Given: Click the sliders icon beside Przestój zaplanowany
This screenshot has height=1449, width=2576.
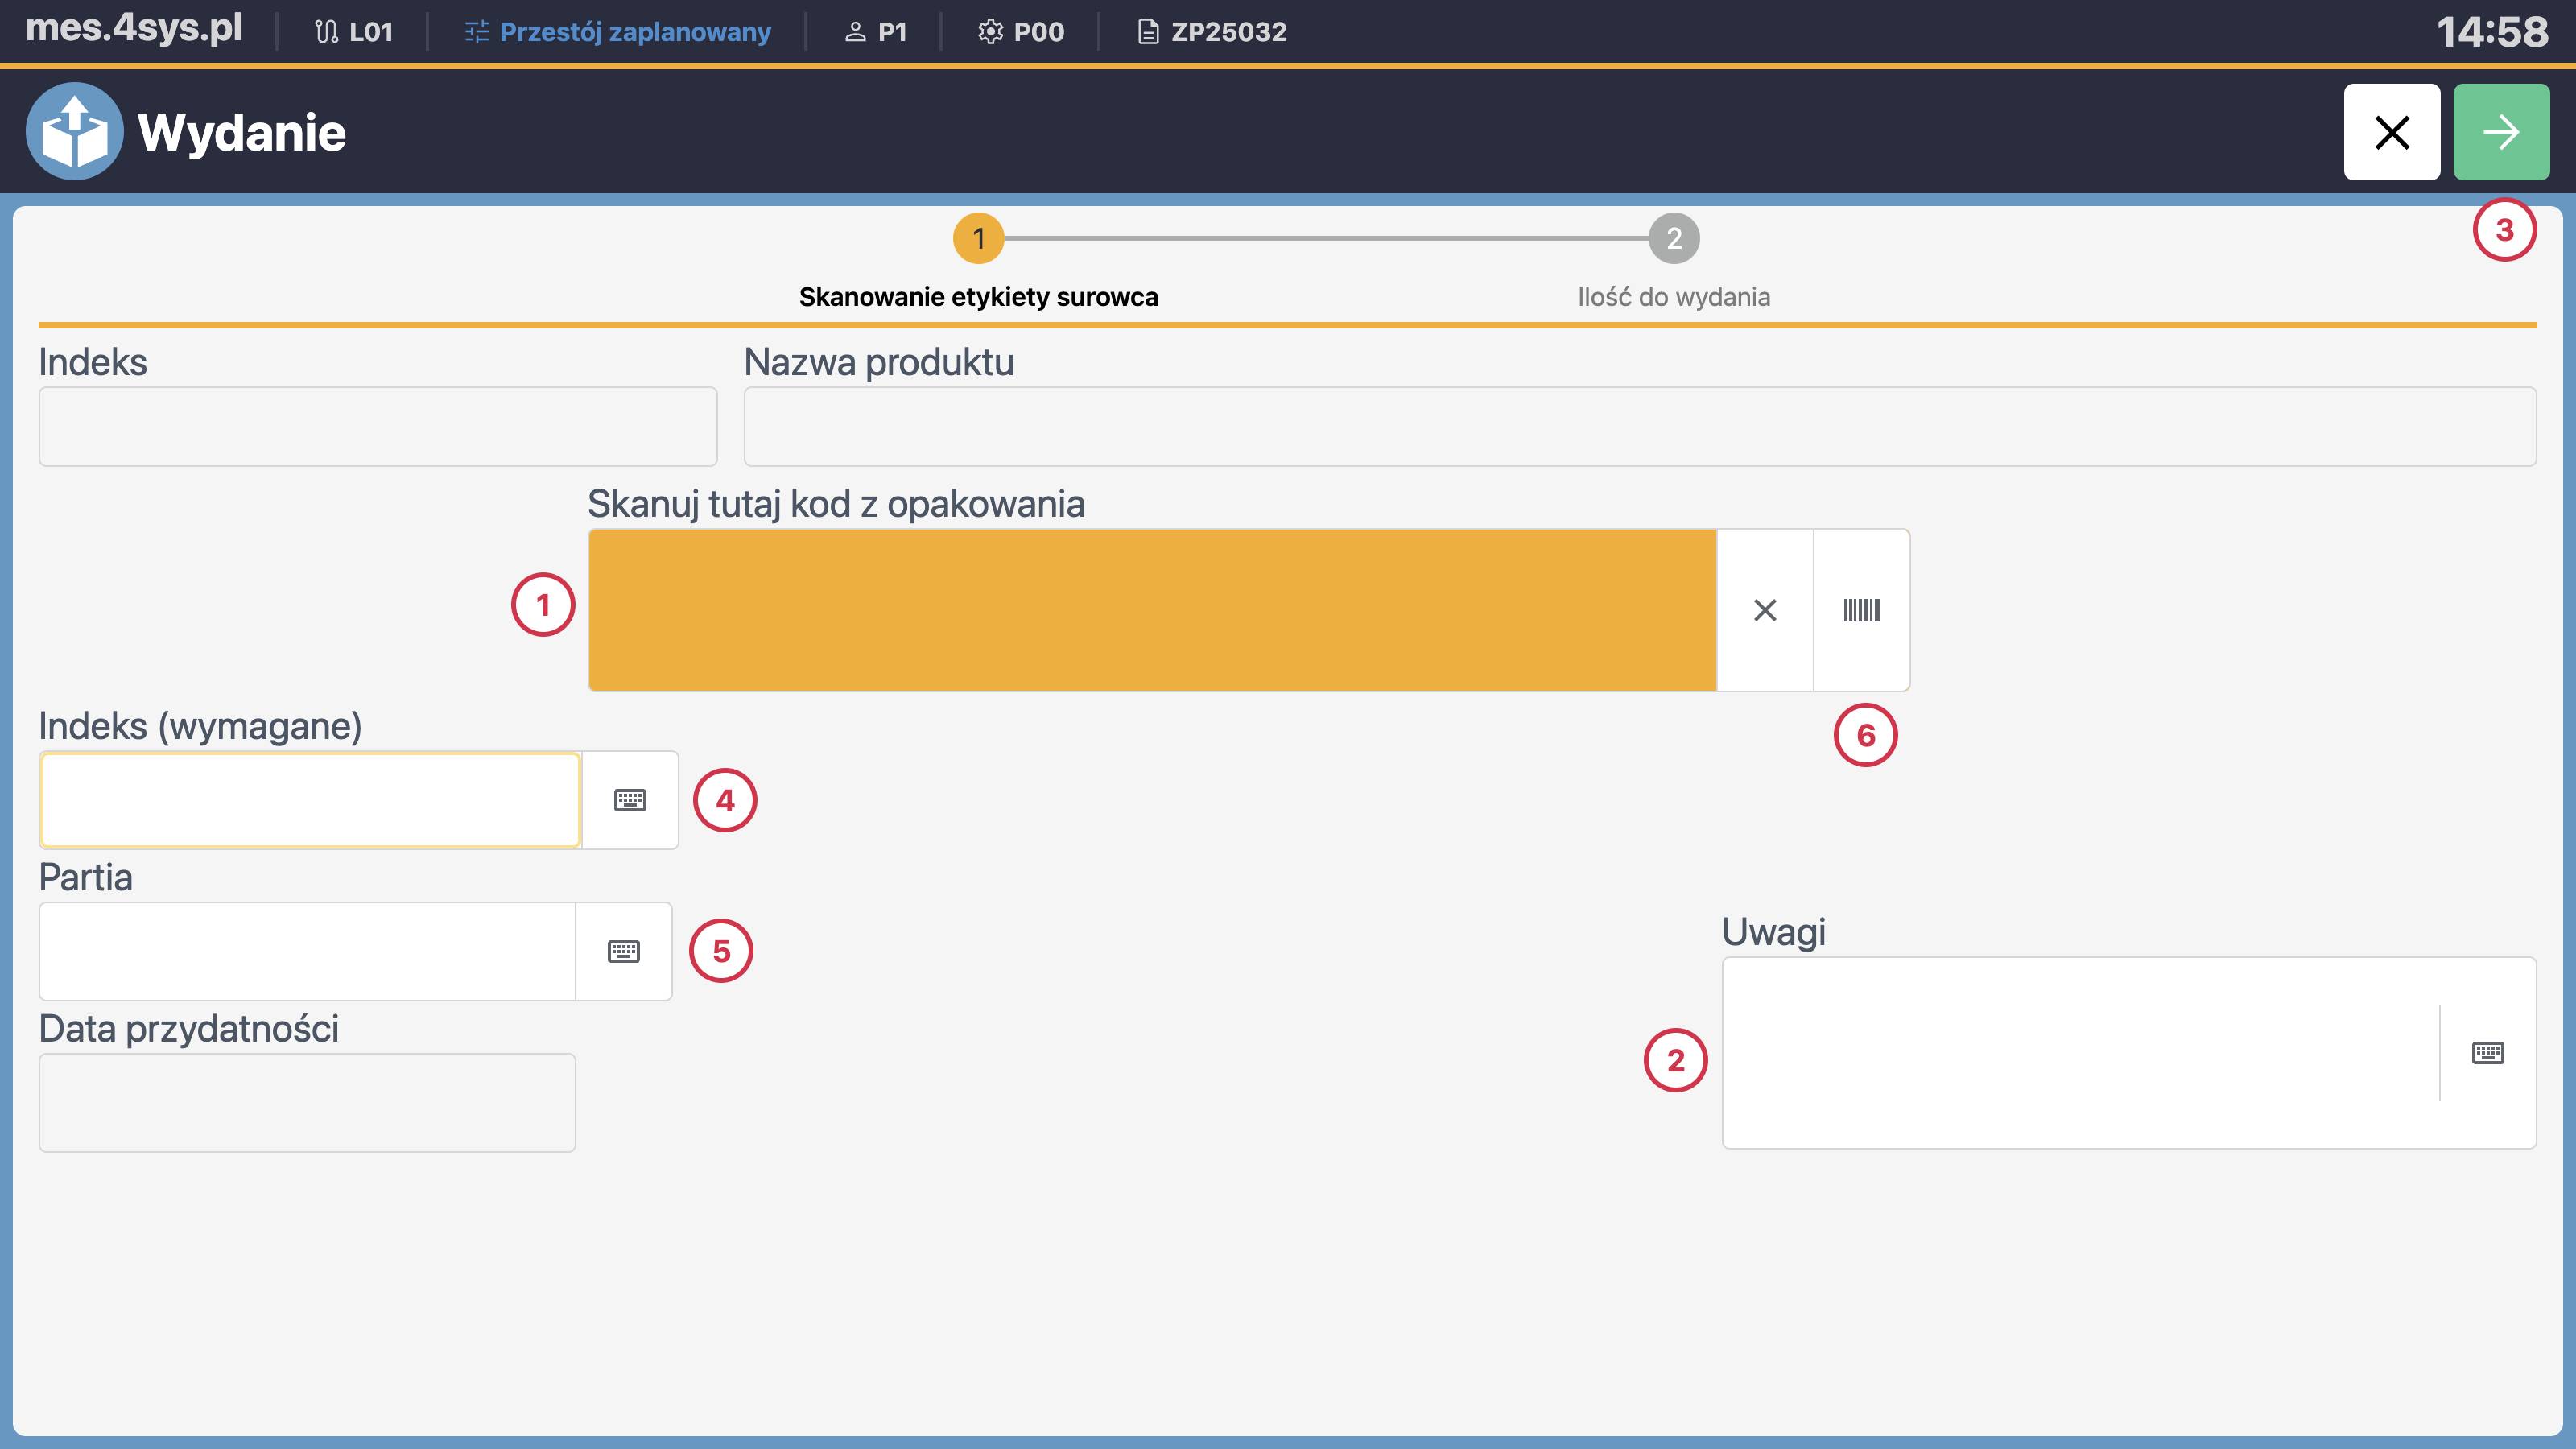Looking at the screenshot, I should [x=476, y=31].
